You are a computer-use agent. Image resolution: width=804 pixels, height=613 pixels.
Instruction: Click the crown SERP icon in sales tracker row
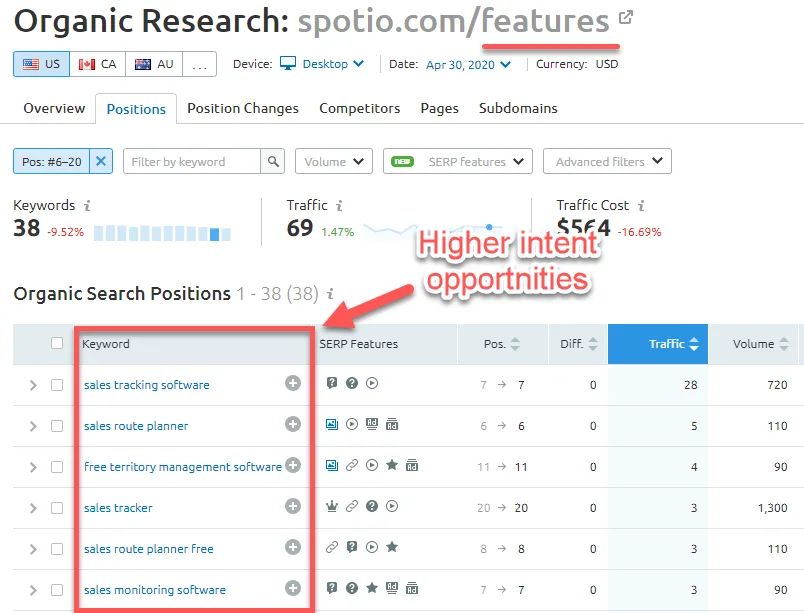[x=332, y=506]
